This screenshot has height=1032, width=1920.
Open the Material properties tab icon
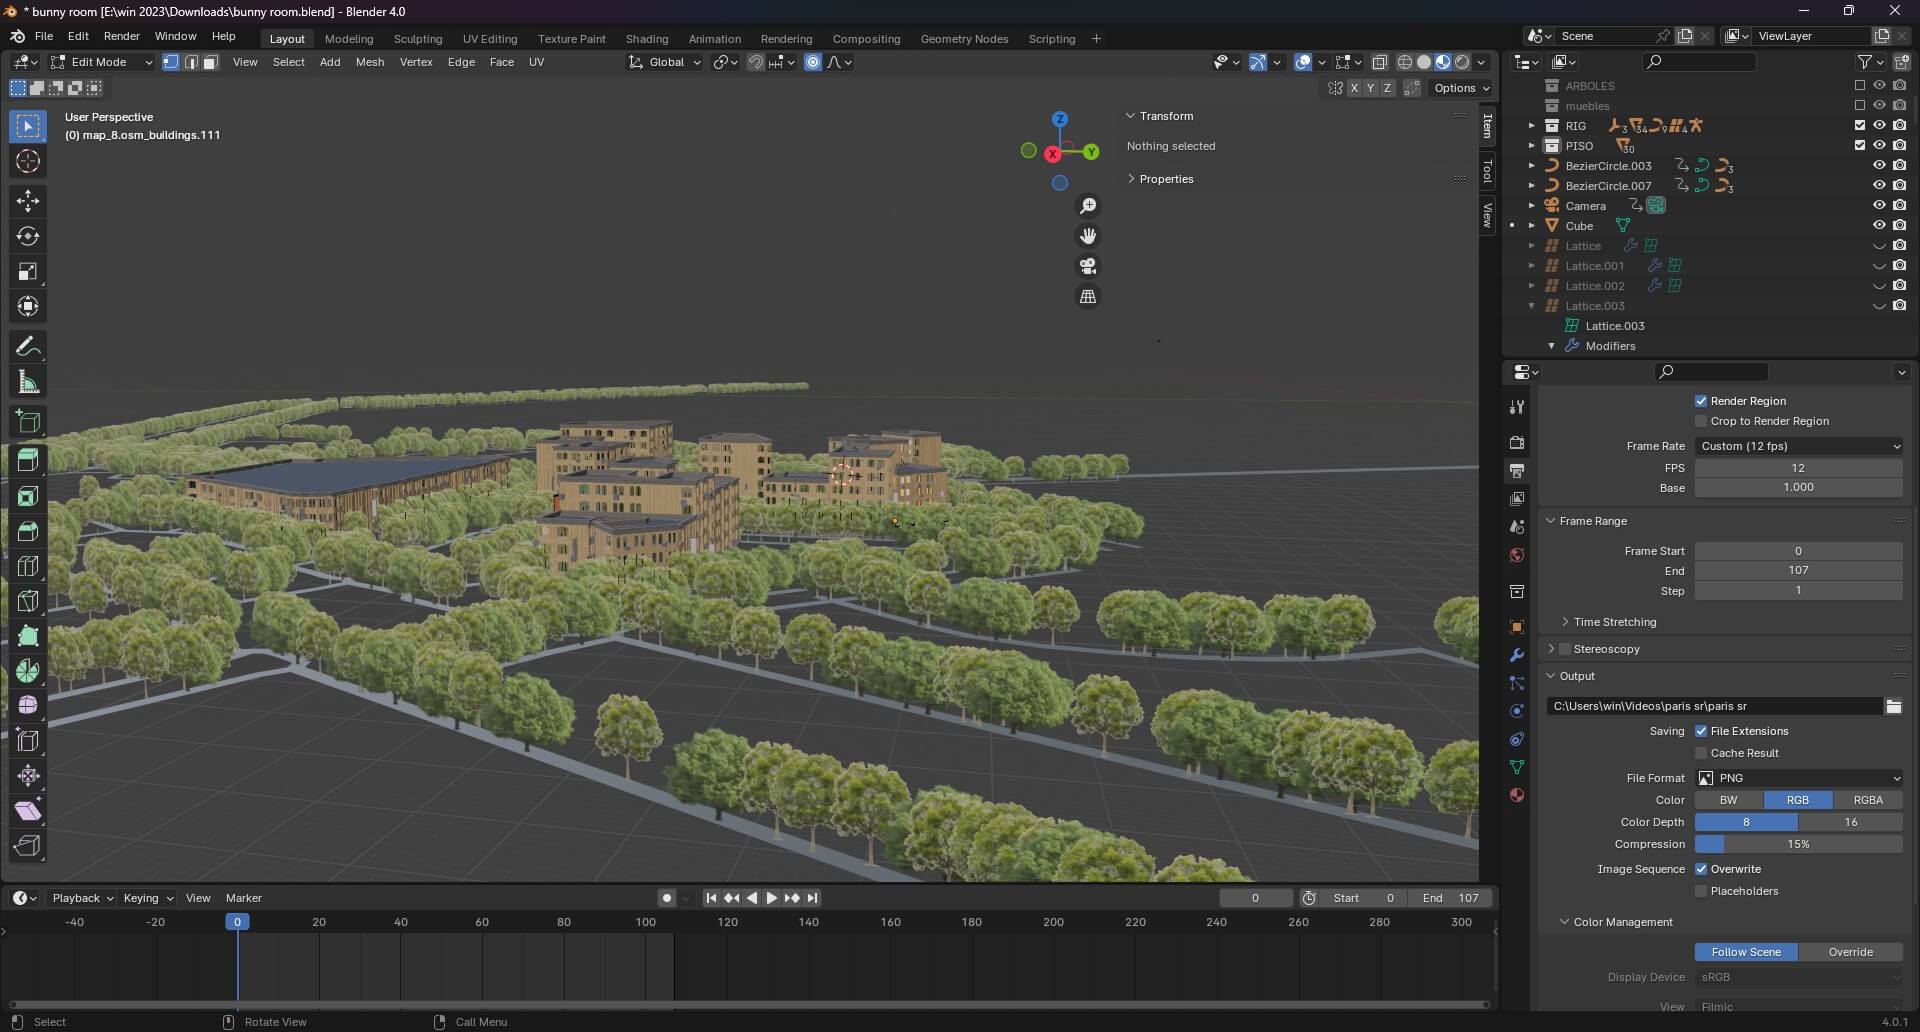click(x=1517, y=795)
